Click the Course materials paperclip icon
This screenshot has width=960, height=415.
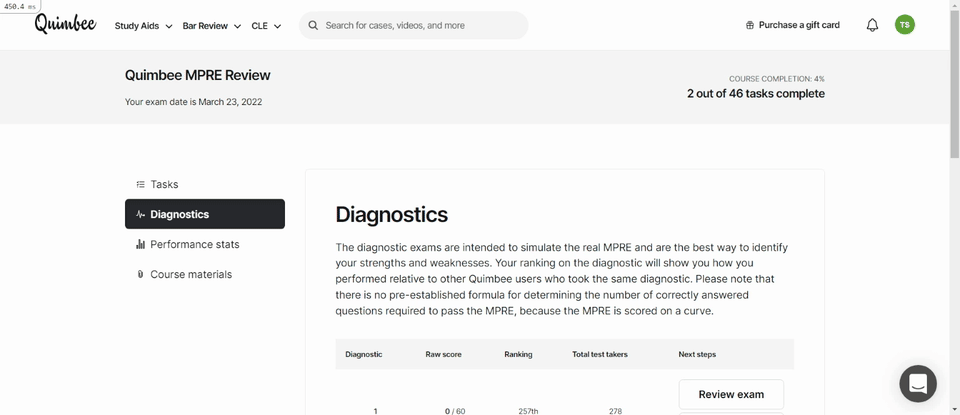(x=140, y=274)
